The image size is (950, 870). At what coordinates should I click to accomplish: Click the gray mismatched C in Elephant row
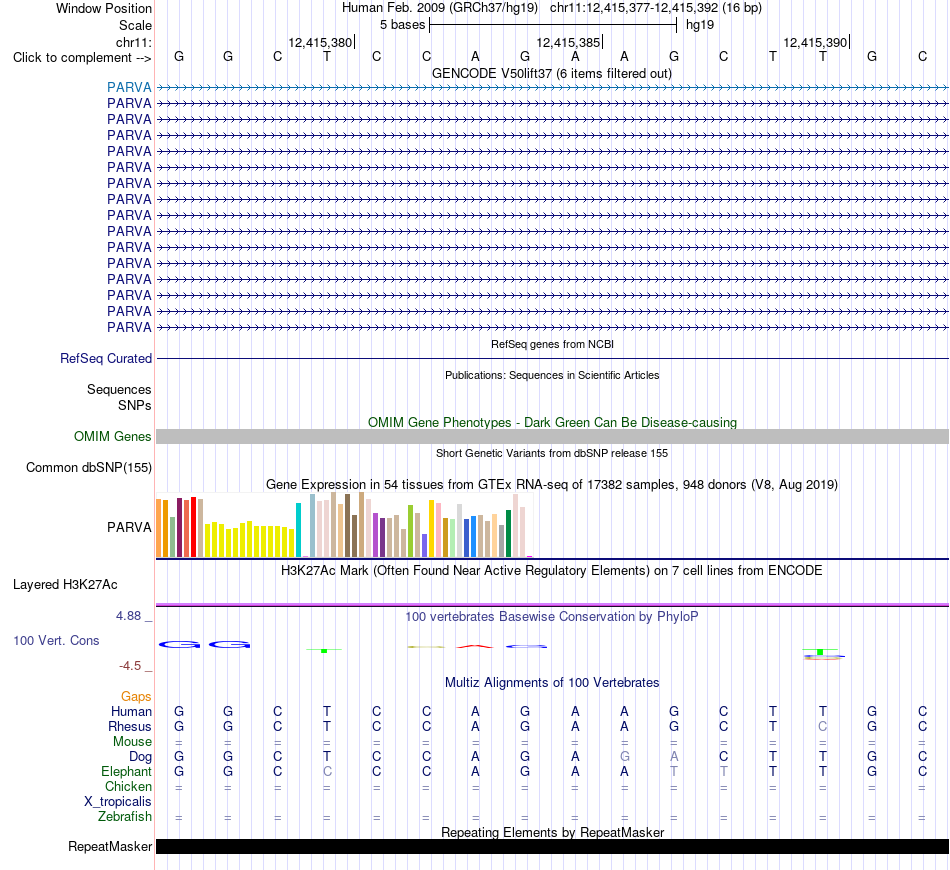(x=327, y=771)
